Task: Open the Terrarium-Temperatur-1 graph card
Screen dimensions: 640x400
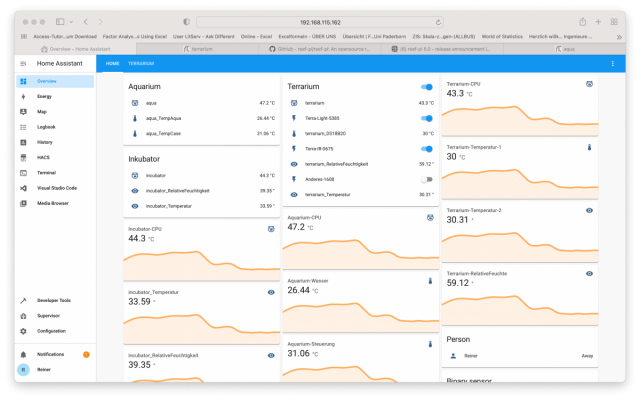Action: (x=520, y=170)
